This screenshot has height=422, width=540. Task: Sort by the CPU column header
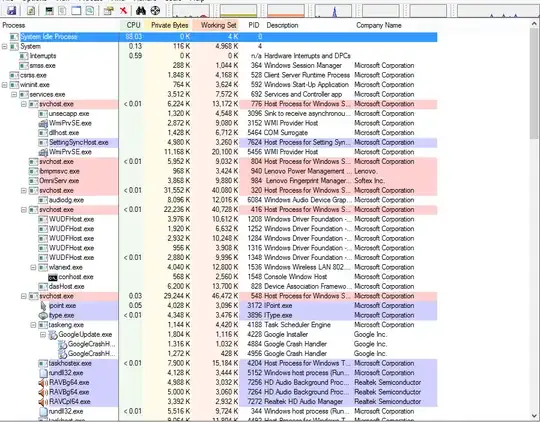click(x=132, y=25)
